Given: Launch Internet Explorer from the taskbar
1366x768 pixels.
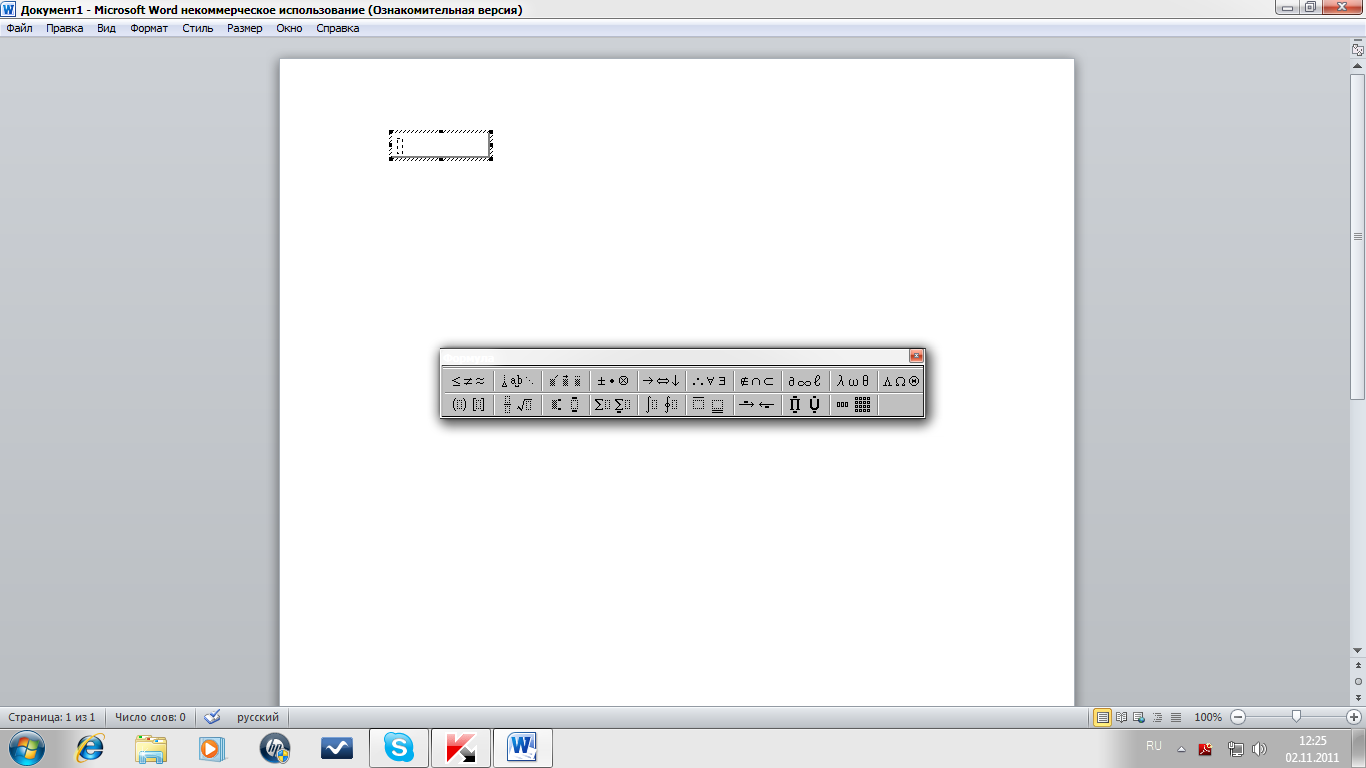Looking at the screenshot, I should (90, 748).
